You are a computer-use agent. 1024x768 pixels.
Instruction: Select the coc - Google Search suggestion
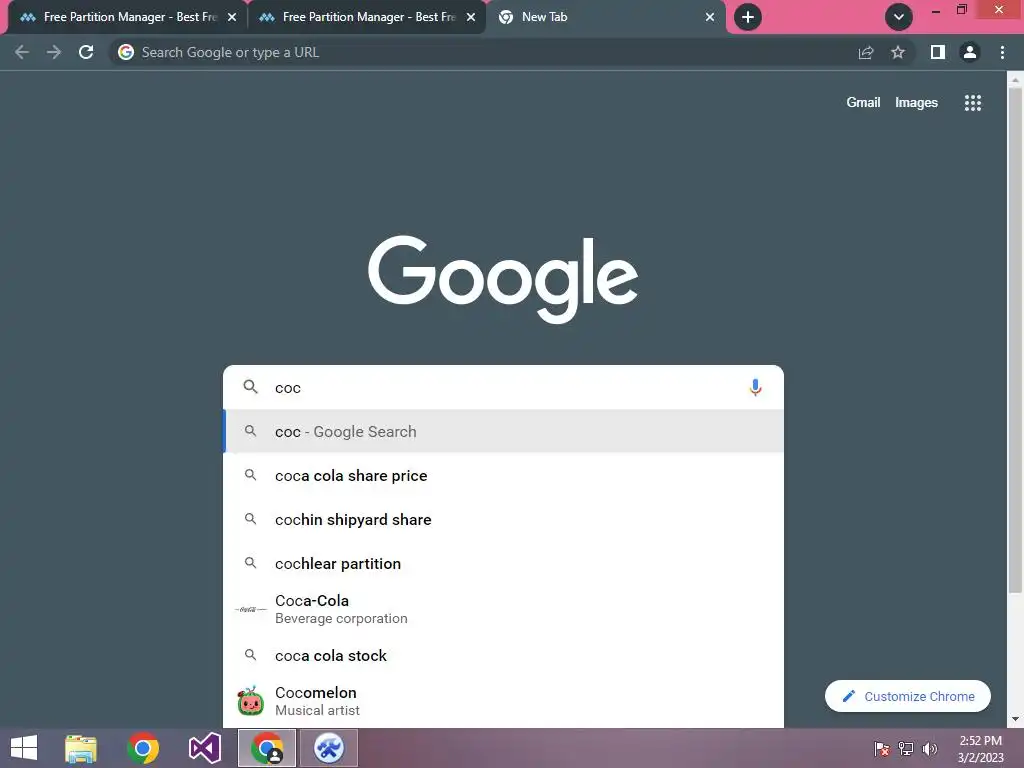click(503, 432)
